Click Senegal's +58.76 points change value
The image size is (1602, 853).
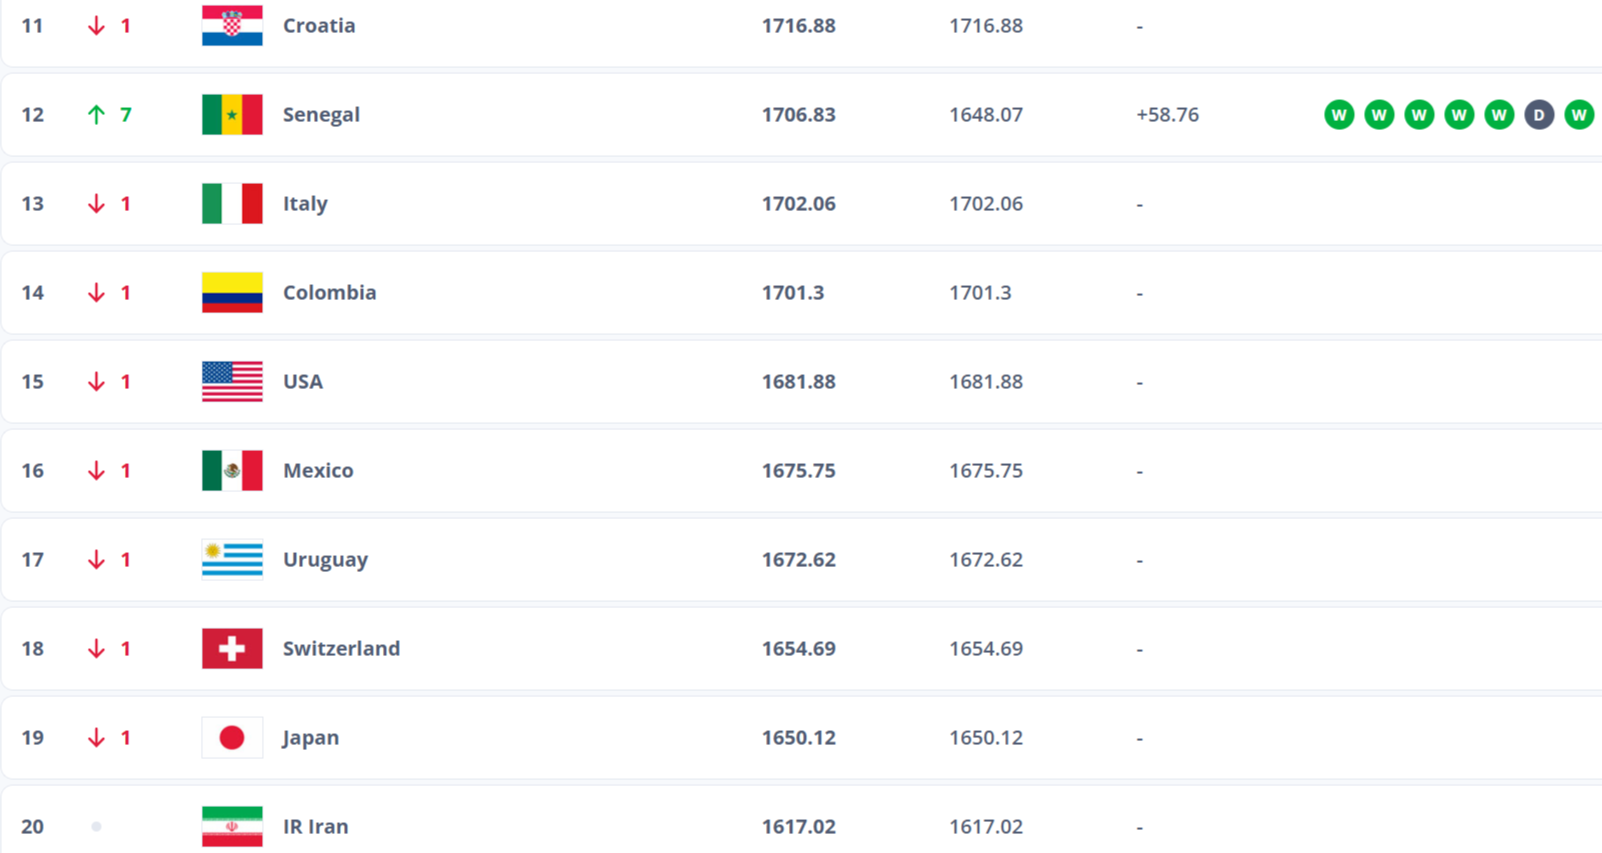(1167, 115)
